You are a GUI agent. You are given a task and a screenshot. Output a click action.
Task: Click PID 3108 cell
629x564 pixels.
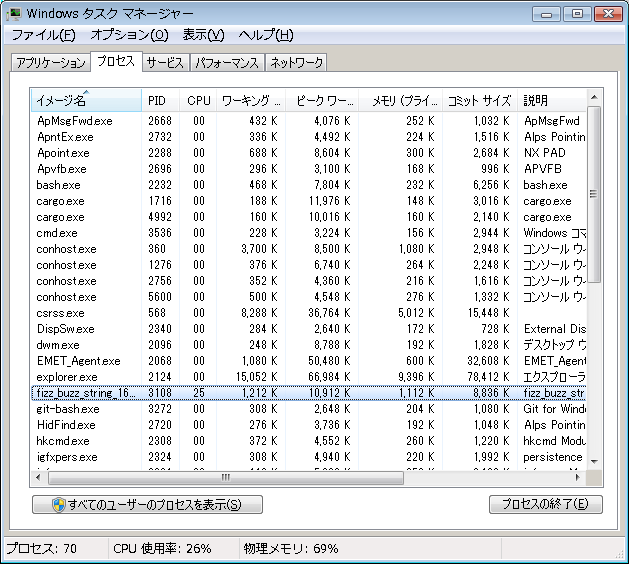click(x=160, y=393)
